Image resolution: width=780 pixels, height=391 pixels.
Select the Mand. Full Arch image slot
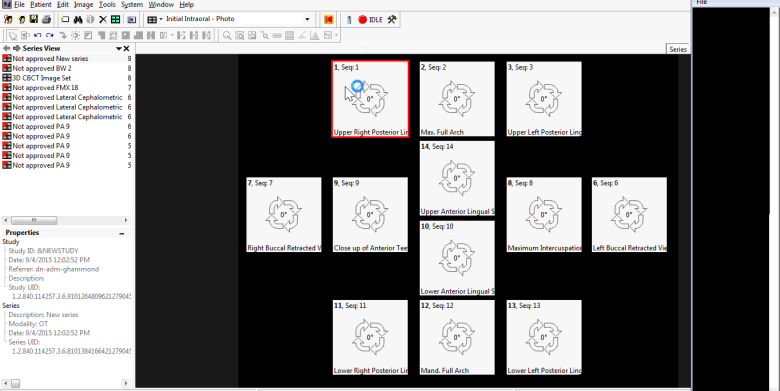457,337
